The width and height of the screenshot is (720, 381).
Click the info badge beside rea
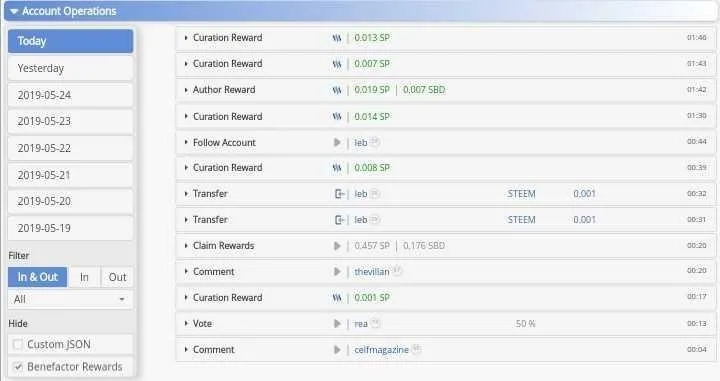click(x=376, y=323)
